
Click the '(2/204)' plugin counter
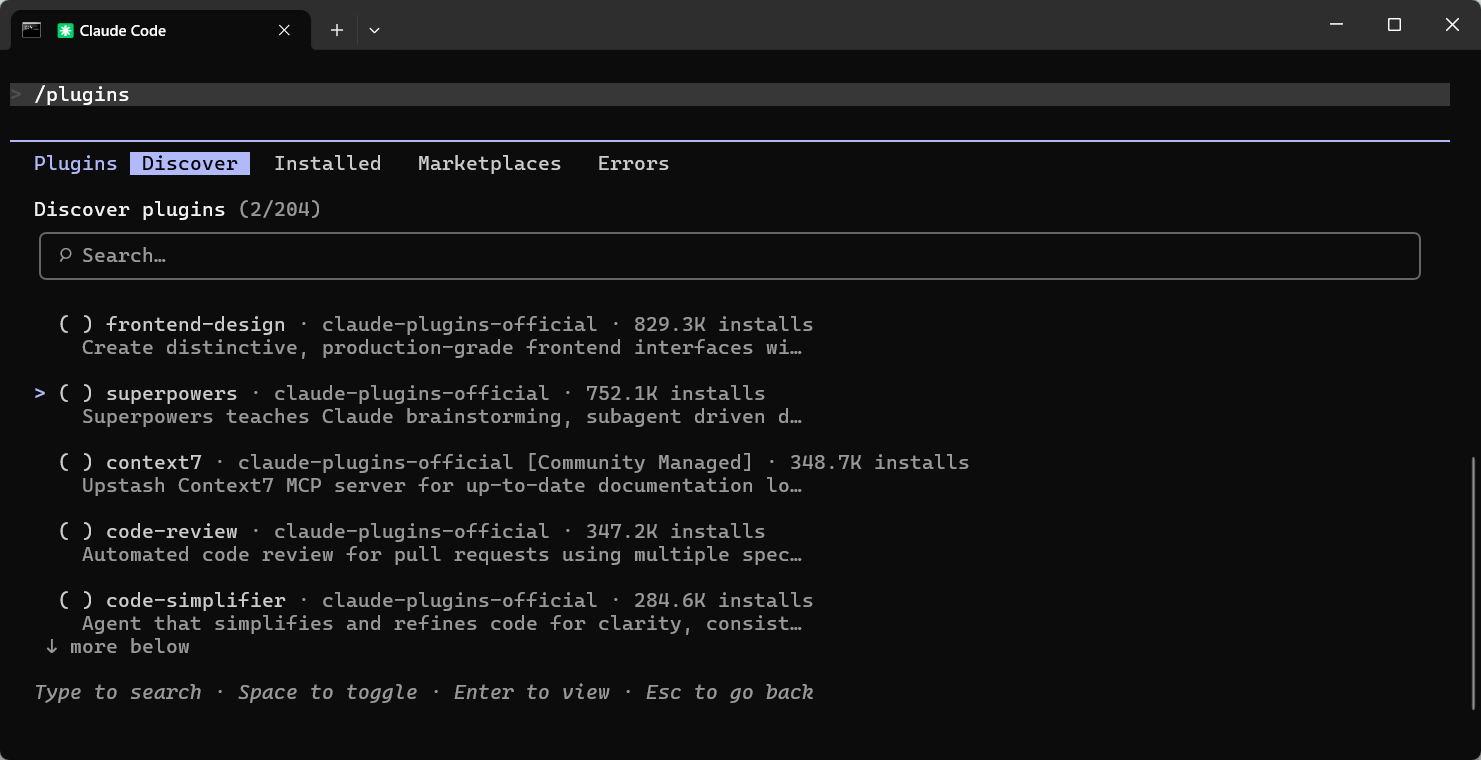click(280, 209)
